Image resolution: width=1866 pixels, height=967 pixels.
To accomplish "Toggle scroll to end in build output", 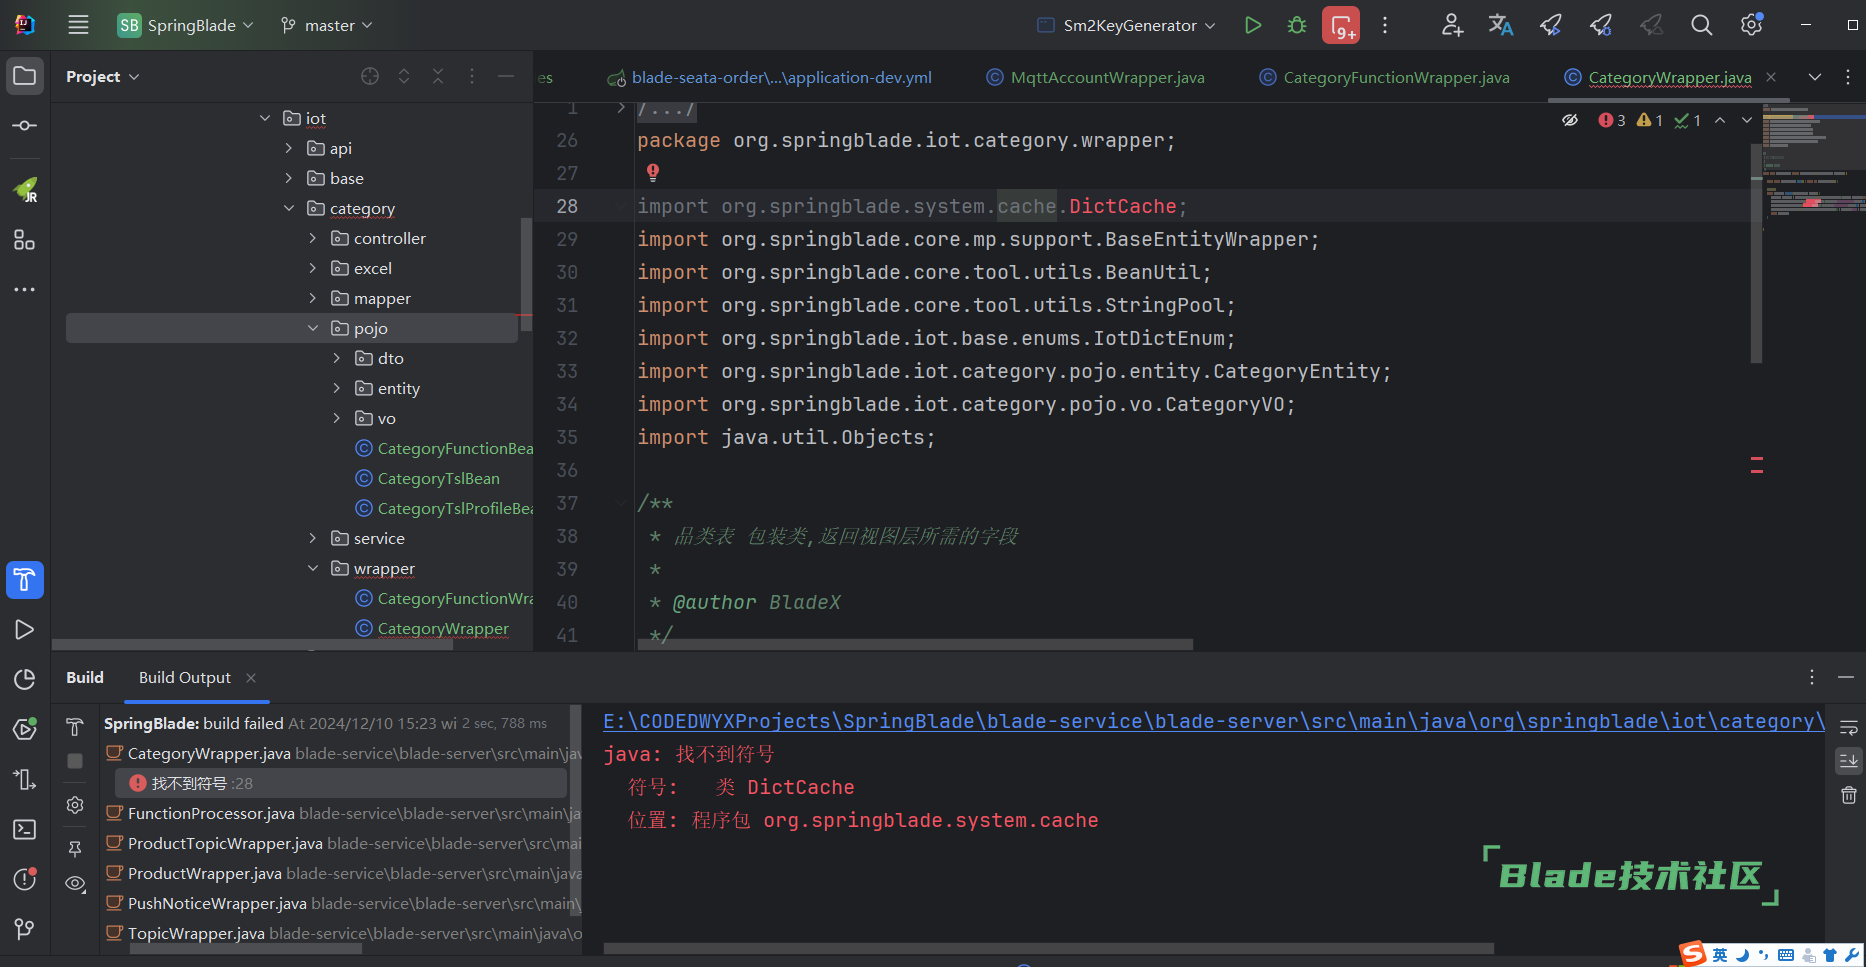I will 1849,761.
